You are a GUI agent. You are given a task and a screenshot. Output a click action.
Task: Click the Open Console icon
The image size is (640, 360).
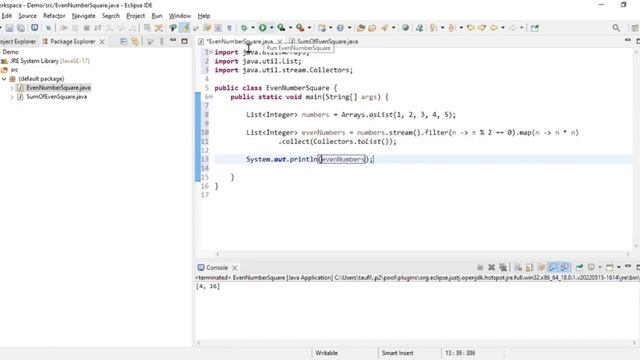pyautogui.click(x=610, y=267)
